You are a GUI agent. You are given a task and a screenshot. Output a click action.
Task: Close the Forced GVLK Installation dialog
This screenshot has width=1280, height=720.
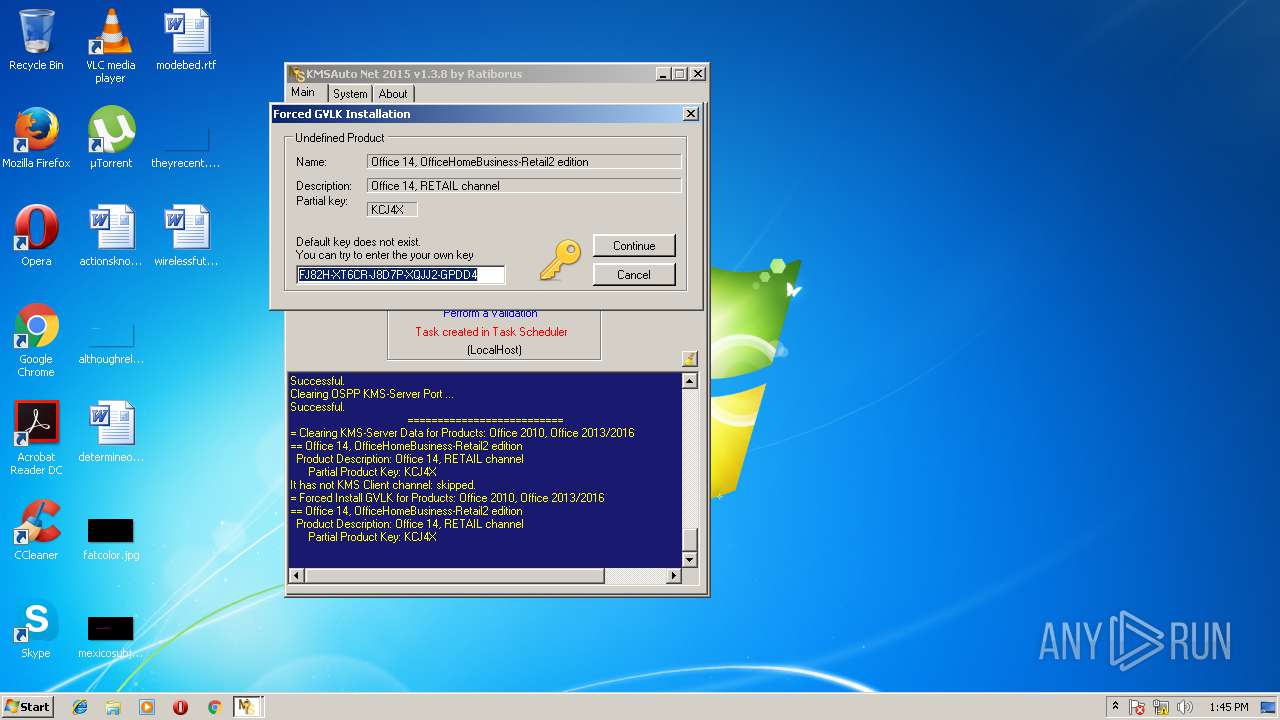coord(690,114)
